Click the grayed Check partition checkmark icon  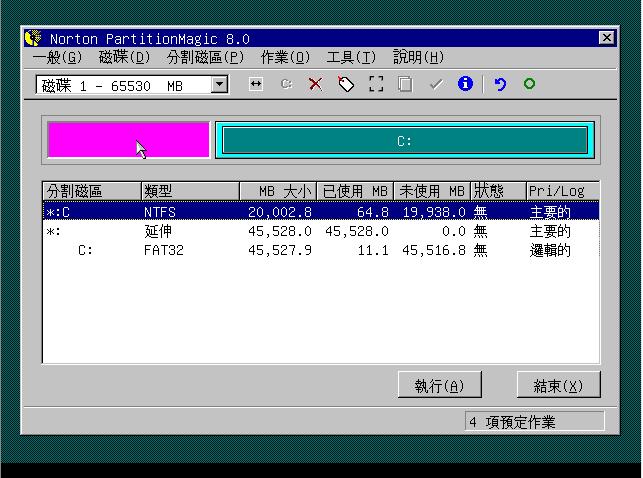tap(436, 84)
